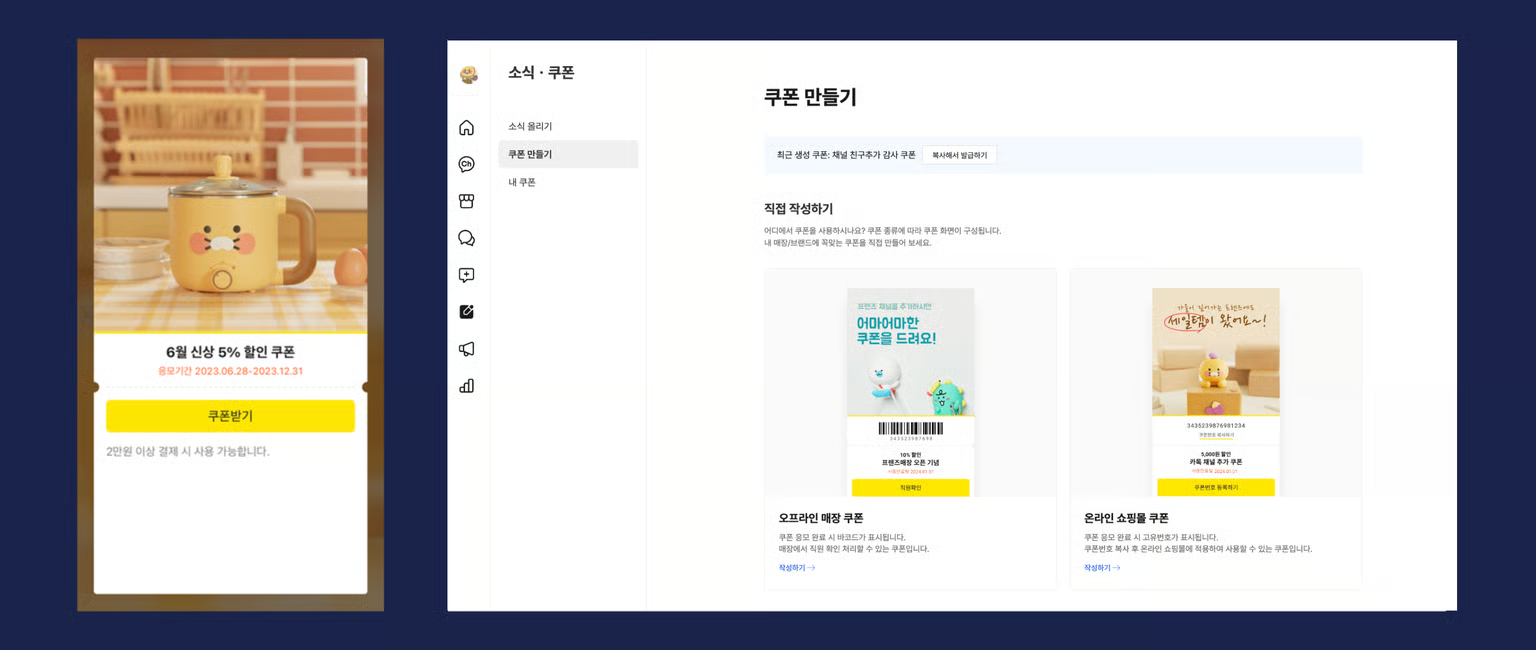Click the 직원확인 button in coupon preview
The image size is (1536, 650).
click(x=910, y=487)
